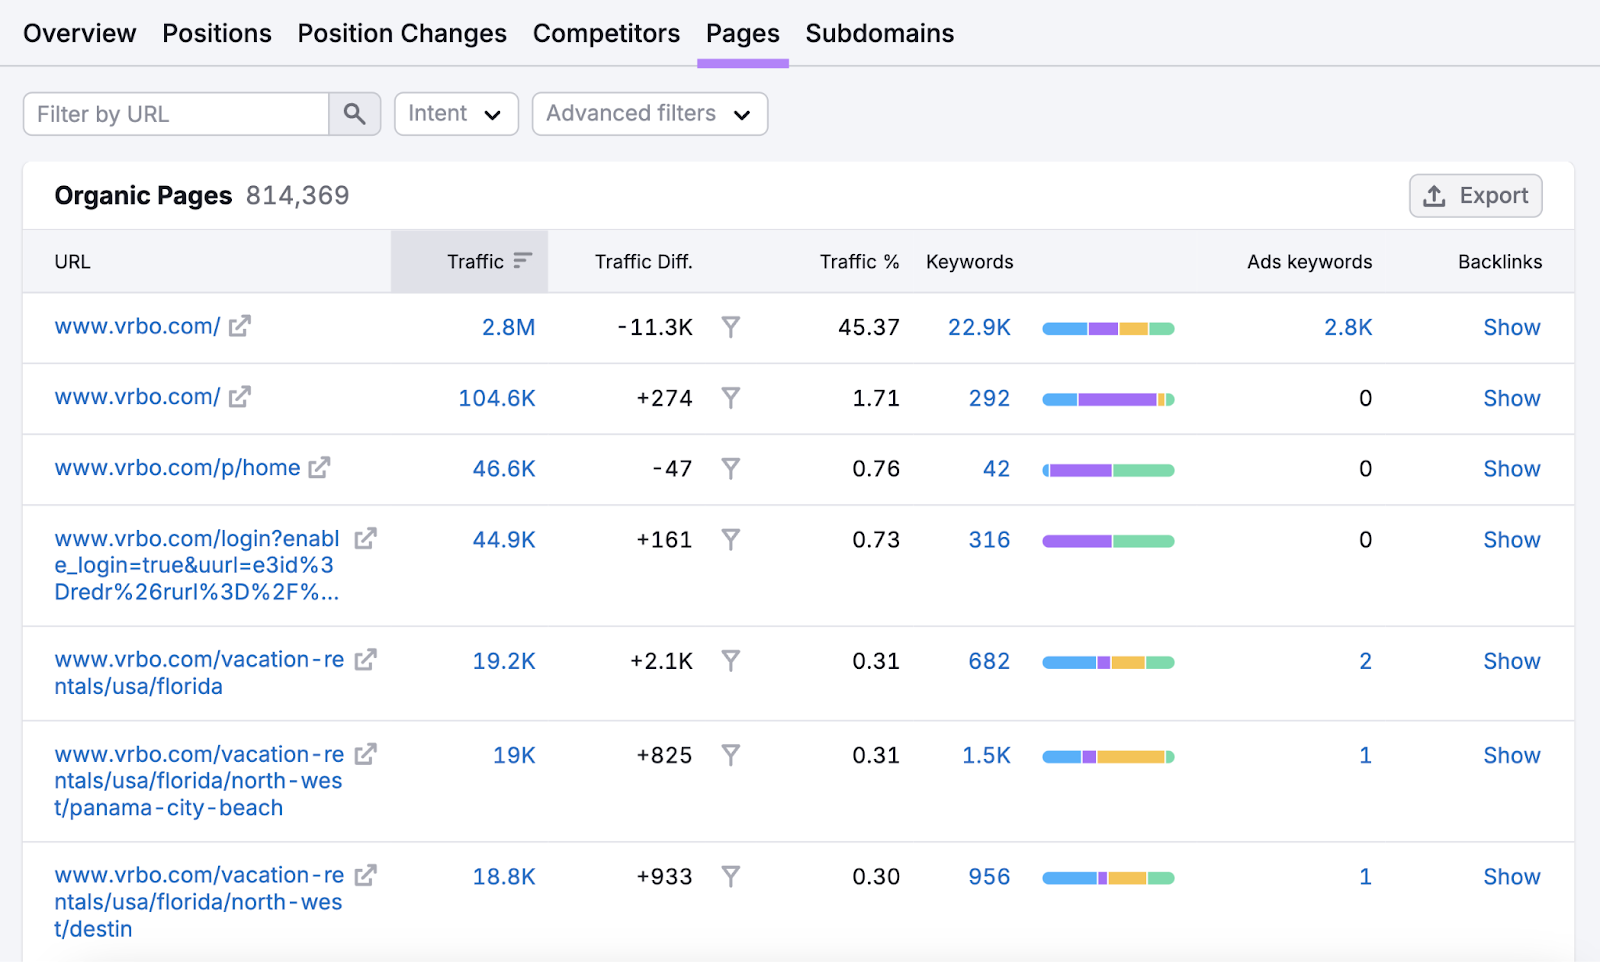This screenshot has width=1600, height=962.
Task: Go to the Competitors tab
Action: [606, 33]
